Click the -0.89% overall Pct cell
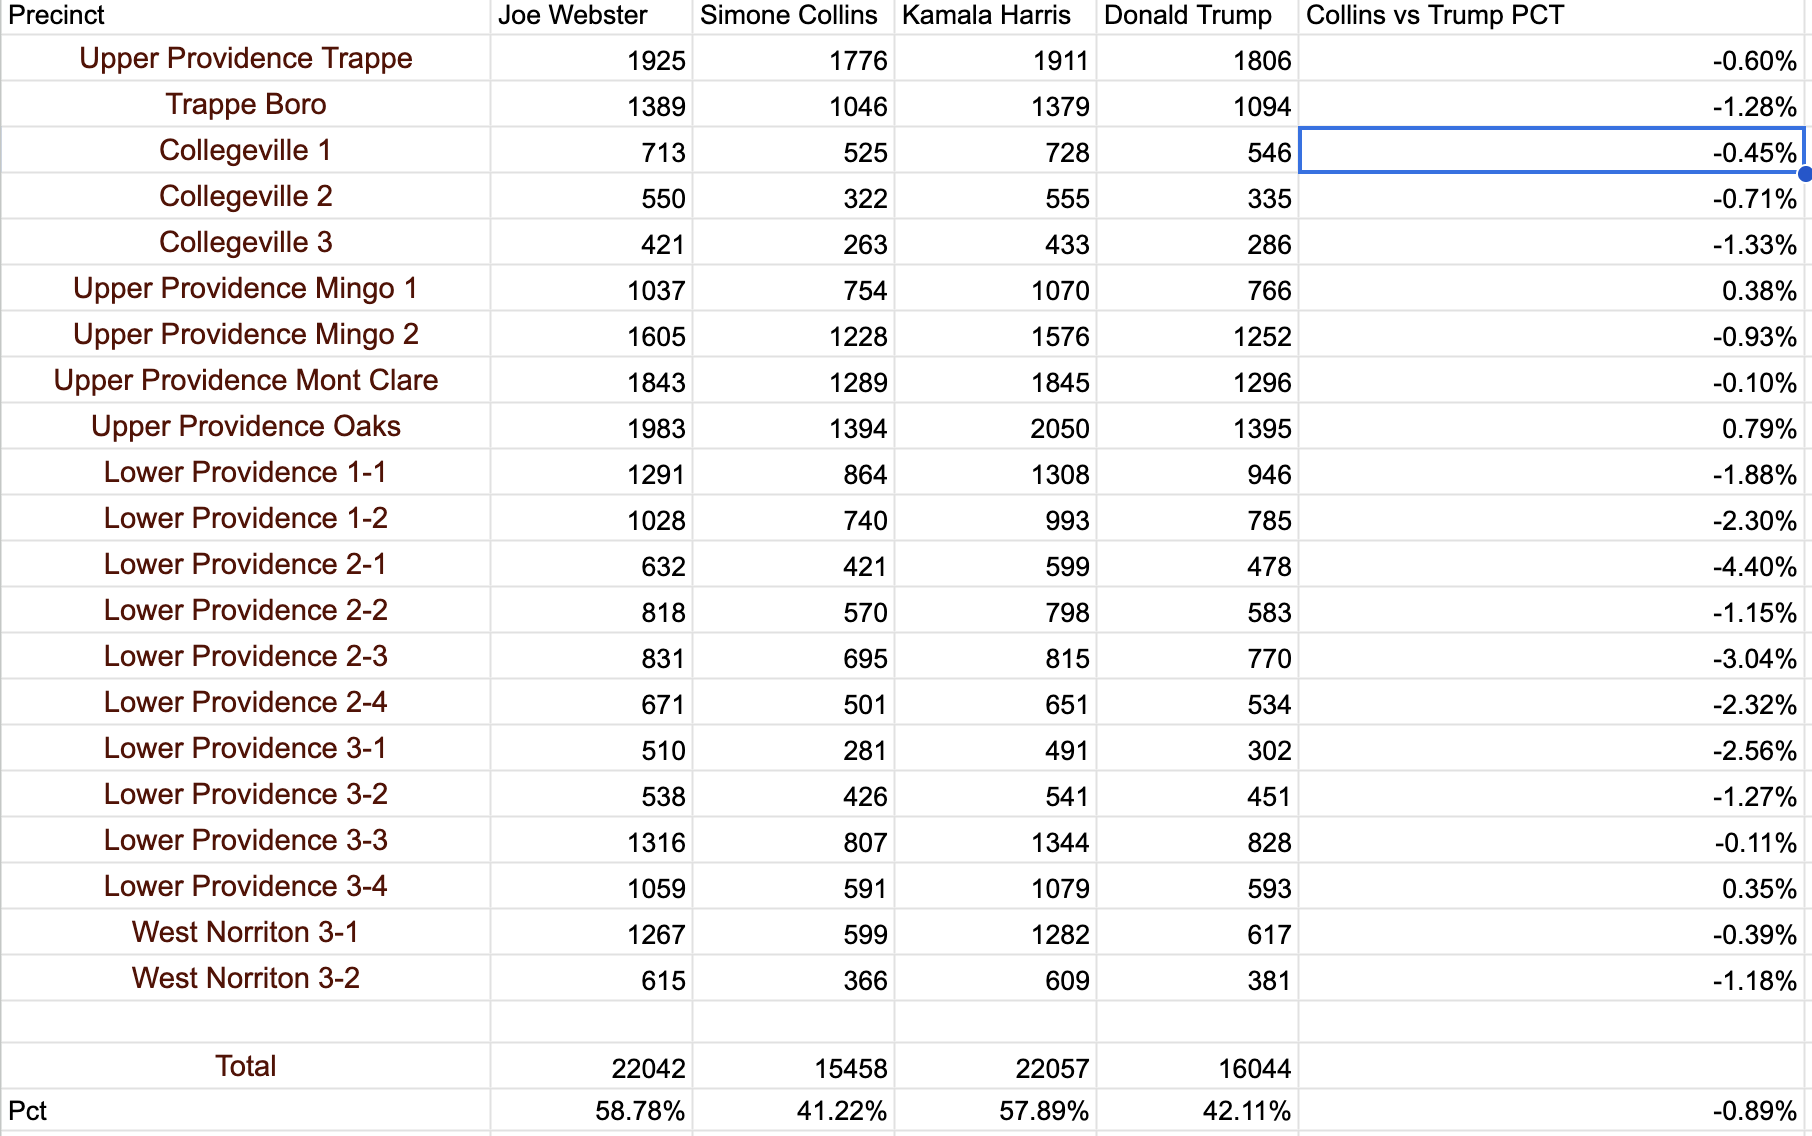Image resolution: width=1812 pixels, height=1136 pixels. [x=1552, y=1111]
